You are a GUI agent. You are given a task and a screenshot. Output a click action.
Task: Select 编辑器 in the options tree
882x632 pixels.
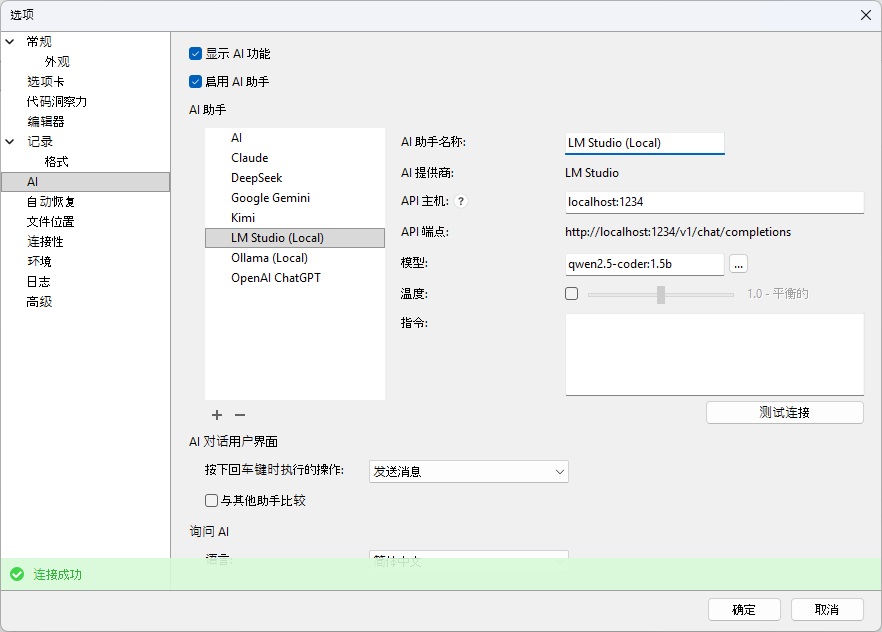pos(46,121)
